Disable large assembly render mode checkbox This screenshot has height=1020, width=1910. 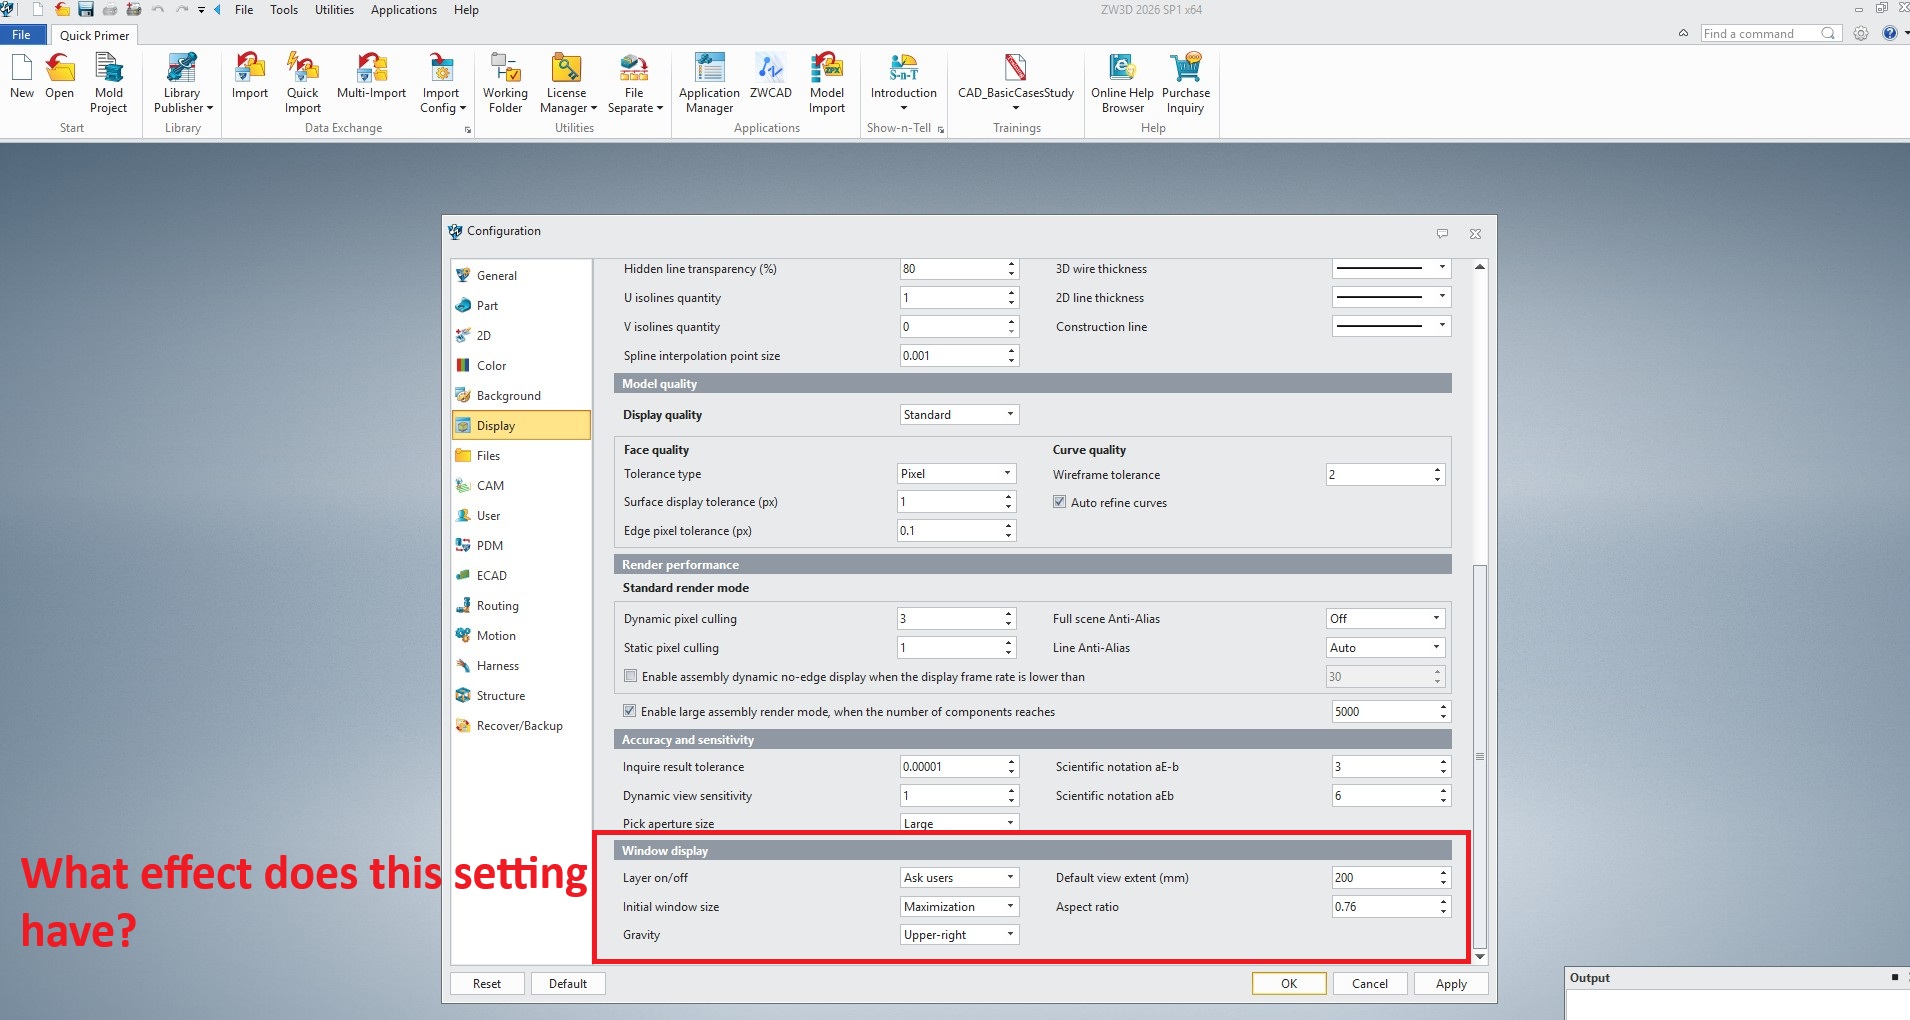coord(630,711)
